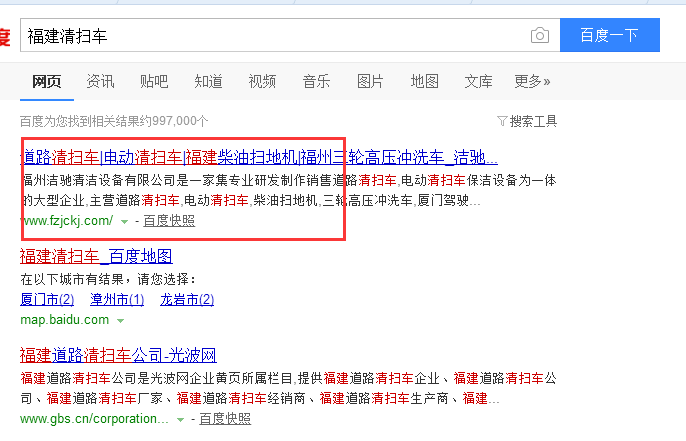Click the 百度一下 search button
The height and width of the screenshot is (441, 686).
(x=609, y=35)
